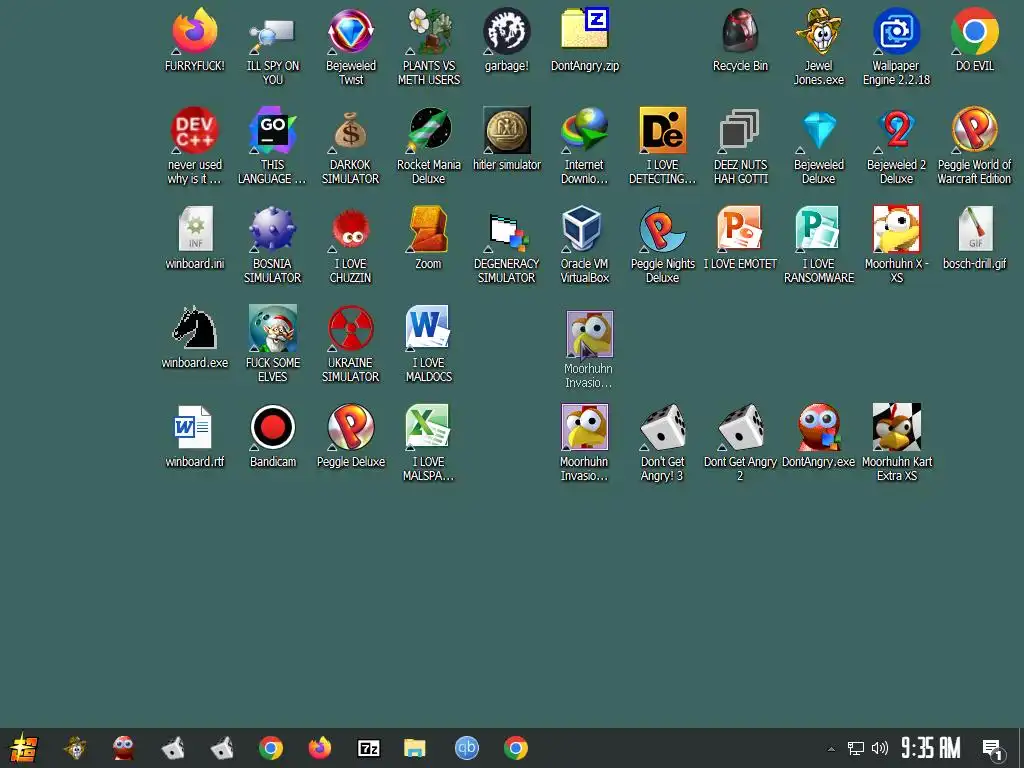Click the DontAngry icon in the taskbar
The width and height of the screenshot is (1024, 768).
pyautogui.click(x=123, y=748)
